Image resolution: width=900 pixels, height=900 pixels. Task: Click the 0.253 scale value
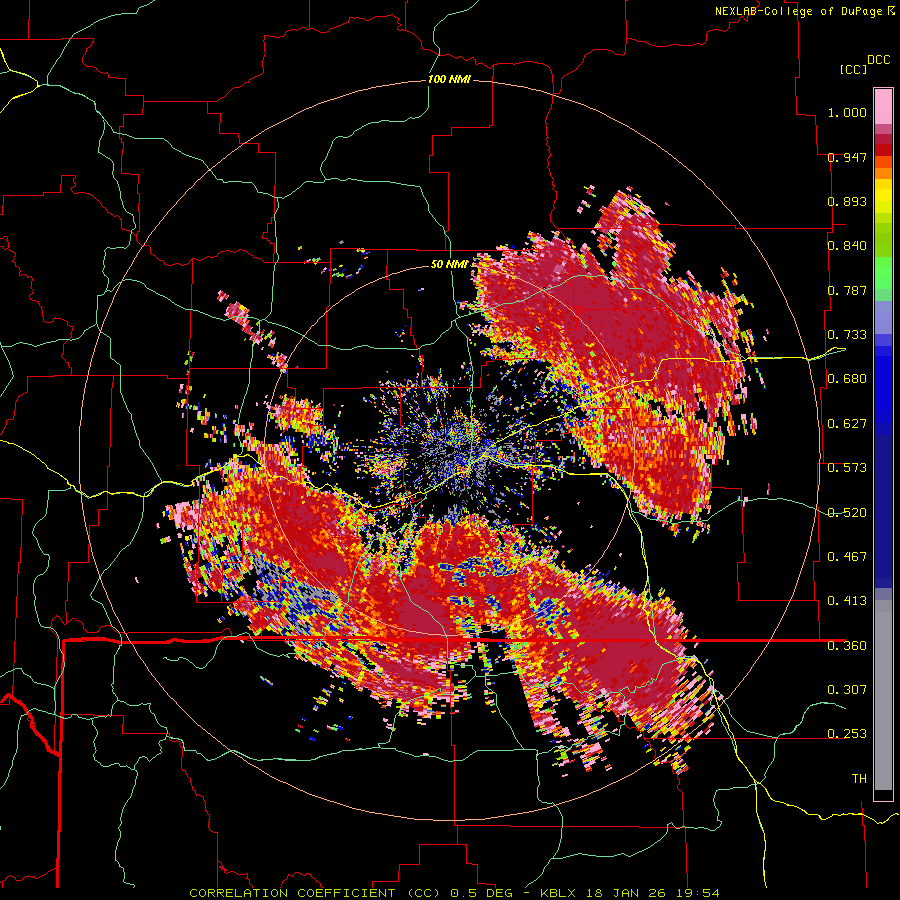847,734
